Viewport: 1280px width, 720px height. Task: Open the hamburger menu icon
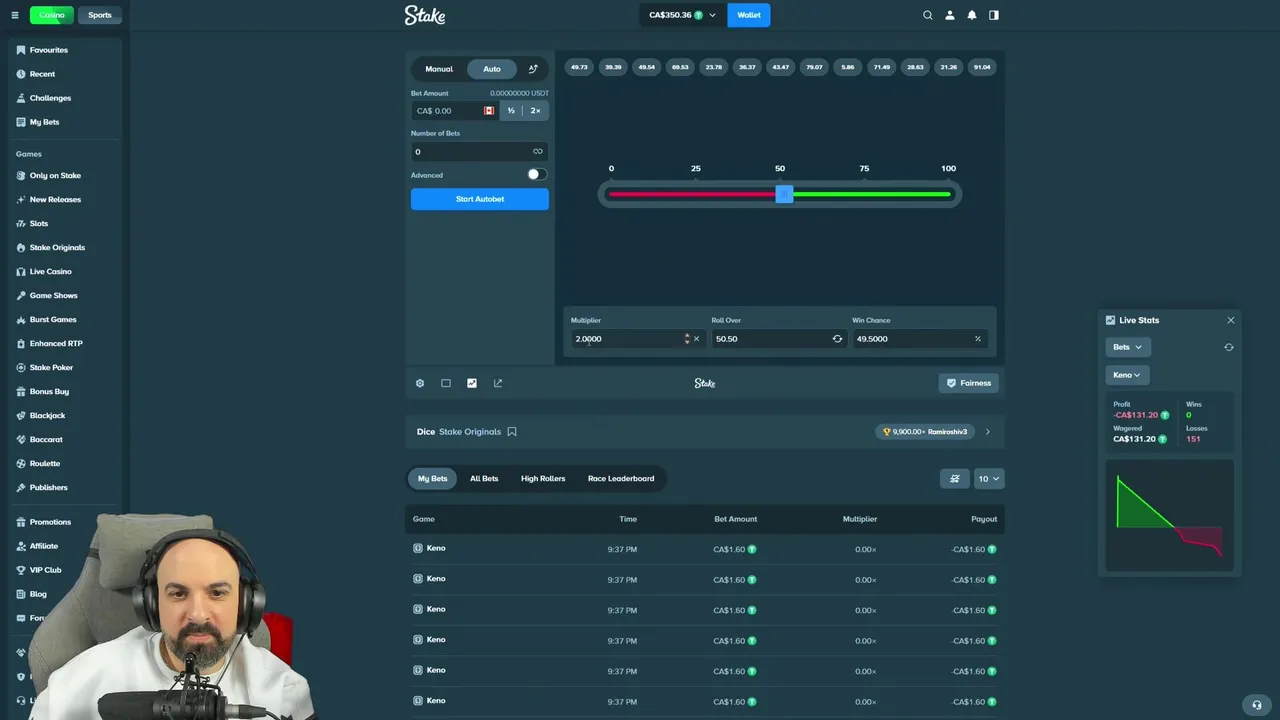point(15,15)
